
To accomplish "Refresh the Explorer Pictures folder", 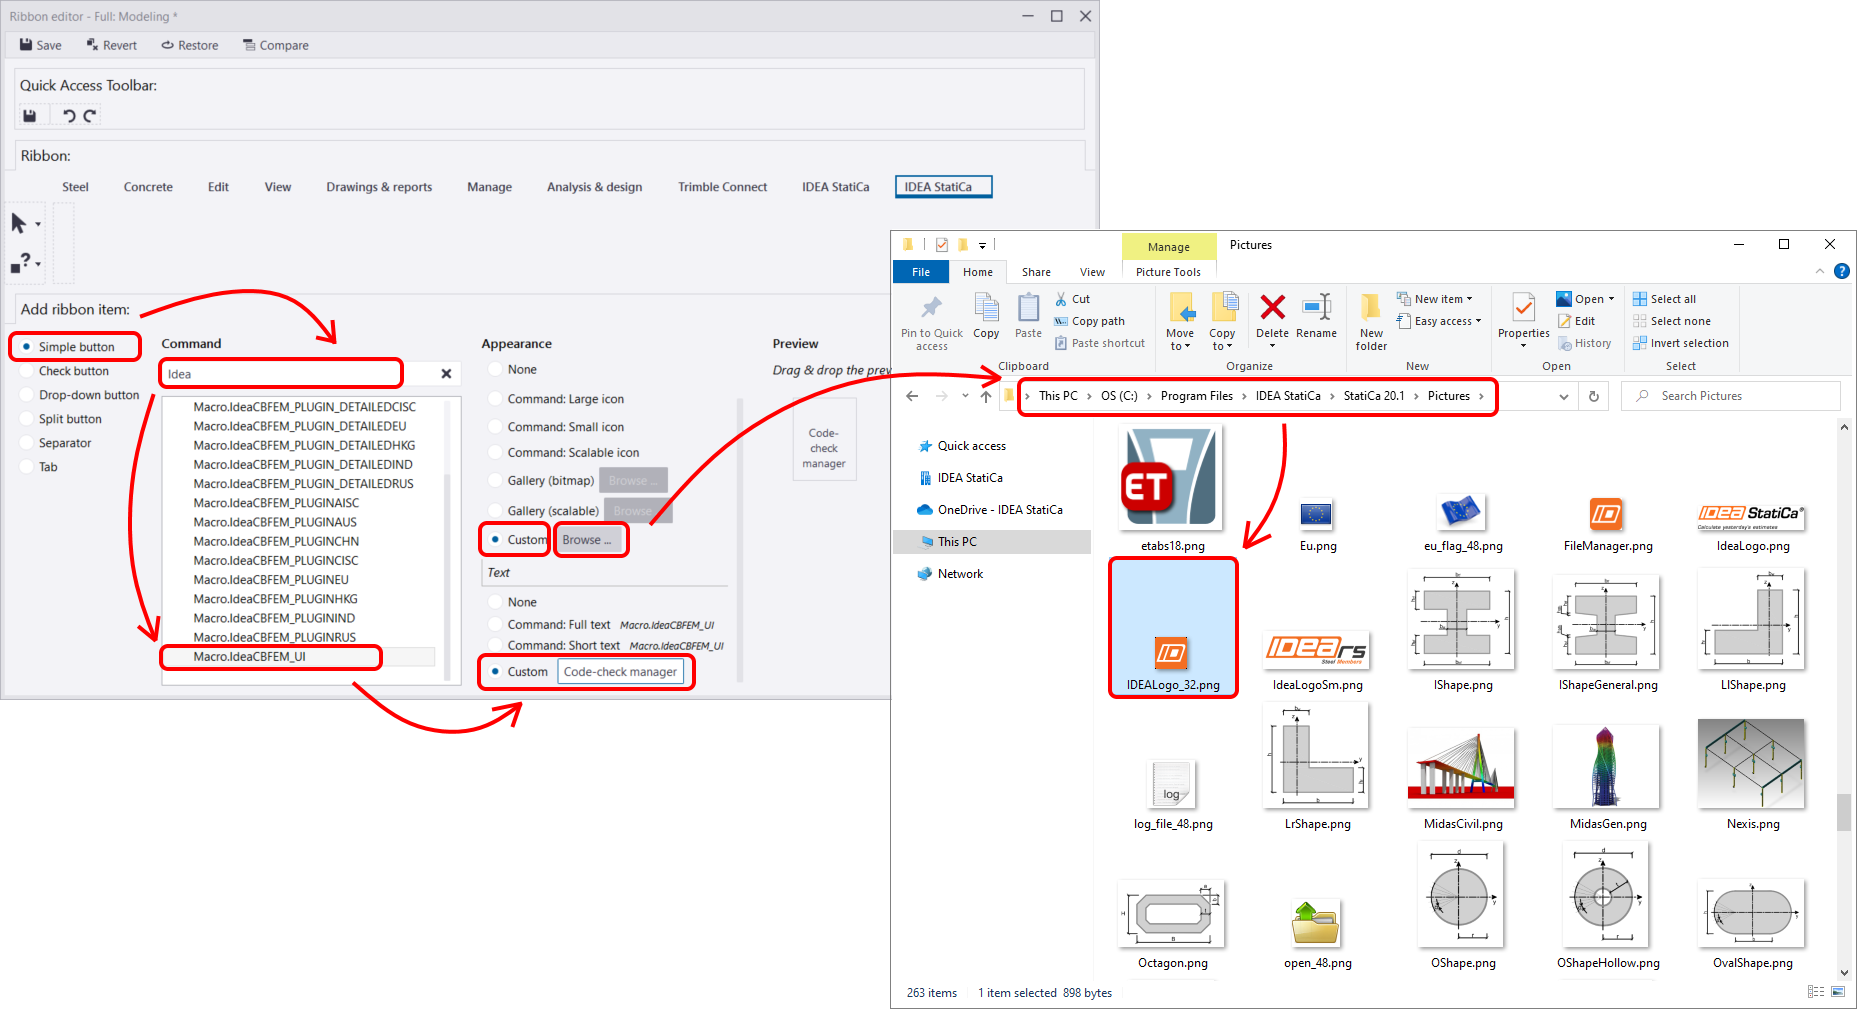I will pos(1594,396).
